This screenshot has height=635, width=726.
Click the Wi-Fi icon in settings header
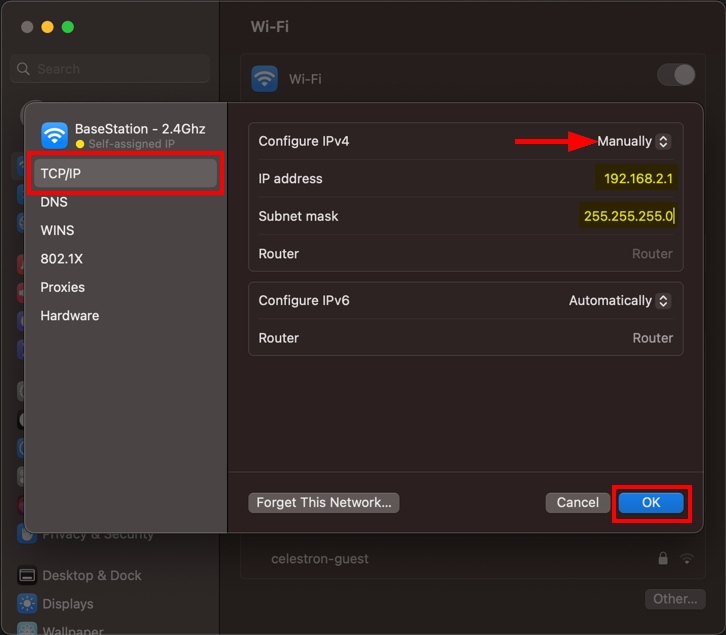264,79
